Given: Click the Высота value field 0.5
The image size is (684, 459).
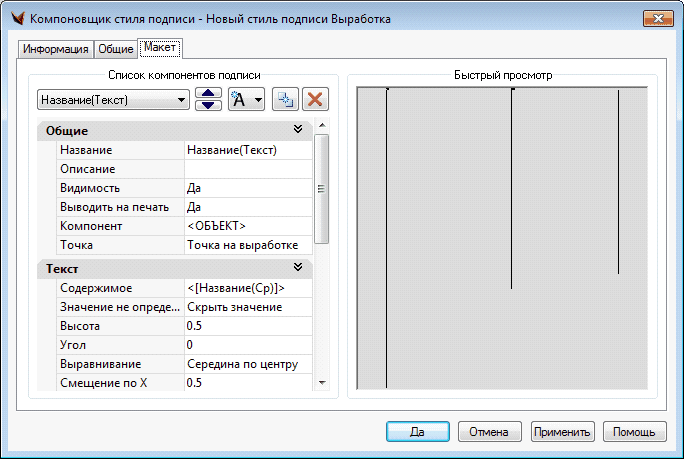Looking at the screenshot, I should [247, 326].
